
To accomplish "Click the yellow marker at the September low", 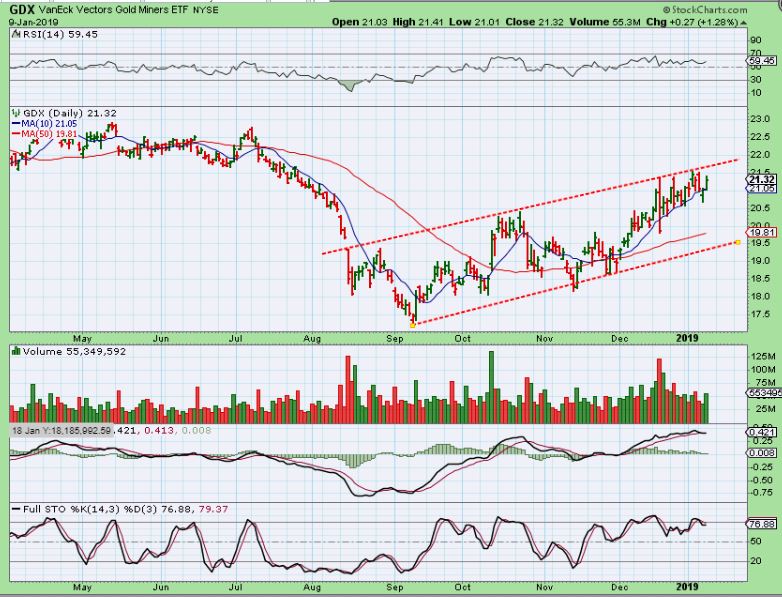I will click(412, 325).
